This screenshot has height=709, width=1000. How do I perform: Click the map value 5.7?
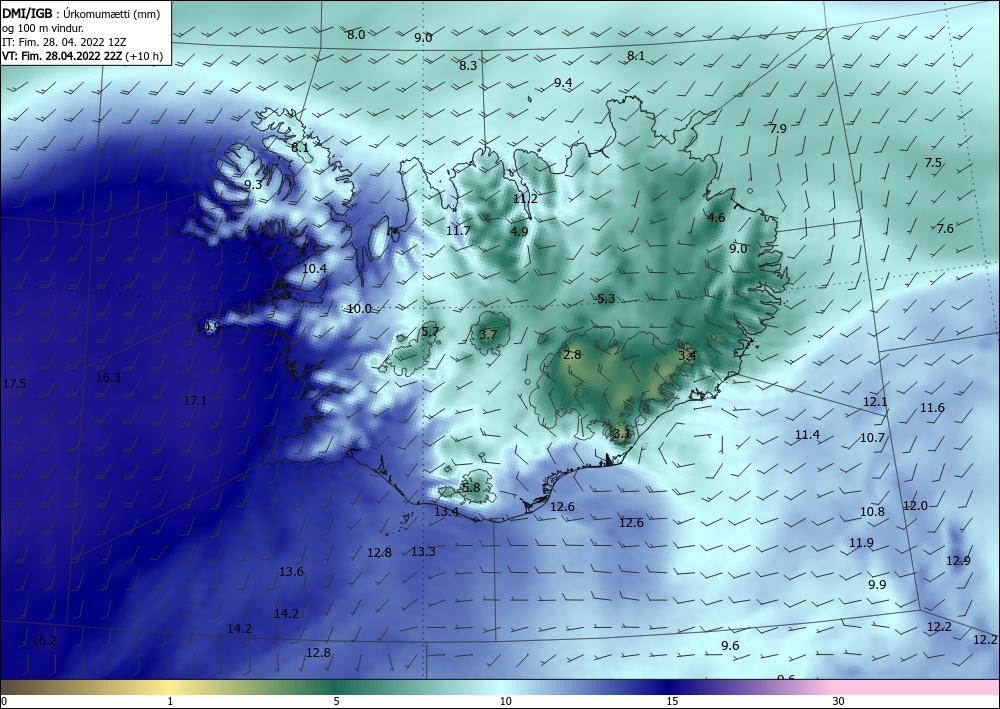coord(430,331)
